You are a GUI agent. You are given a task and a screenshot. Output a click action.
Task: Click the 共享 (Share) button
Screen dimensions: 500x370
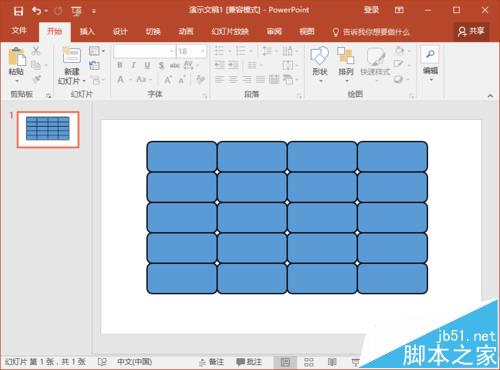point(471,31)
